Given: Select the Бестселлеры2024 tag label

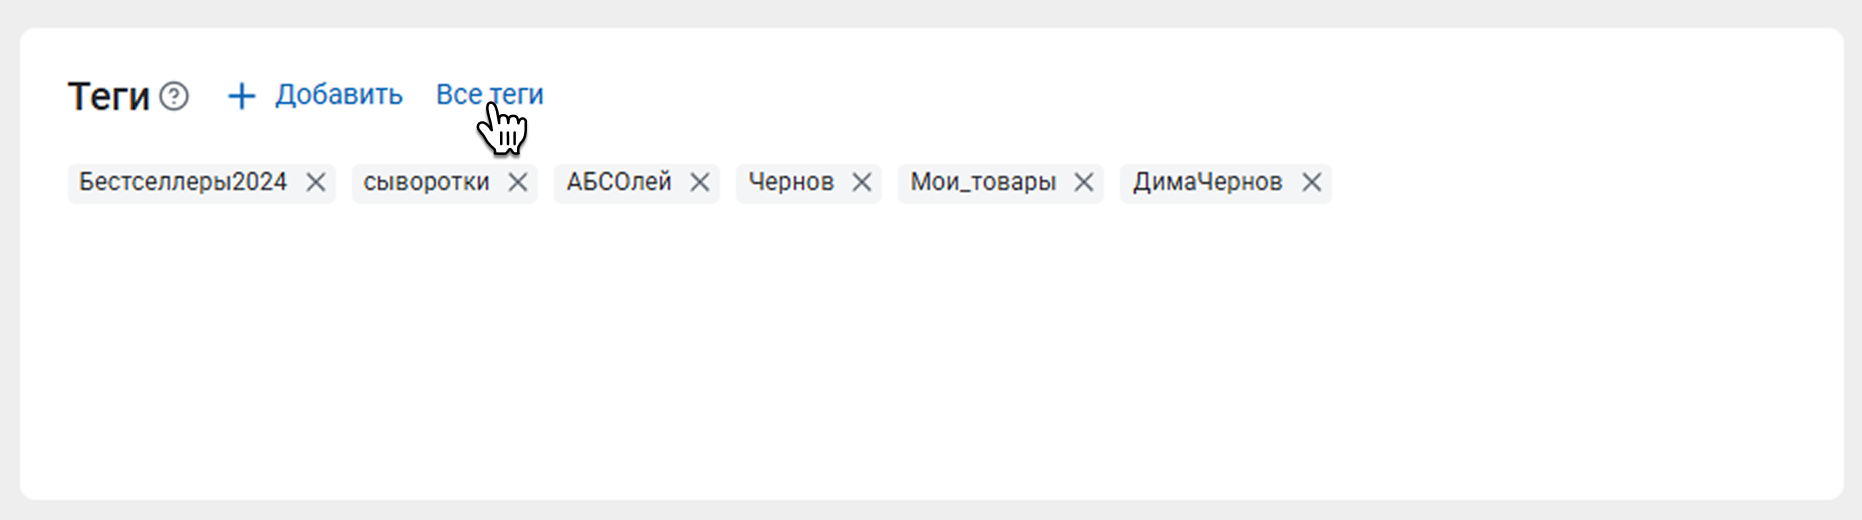Looking at the screenshot, I should [183, 183].
